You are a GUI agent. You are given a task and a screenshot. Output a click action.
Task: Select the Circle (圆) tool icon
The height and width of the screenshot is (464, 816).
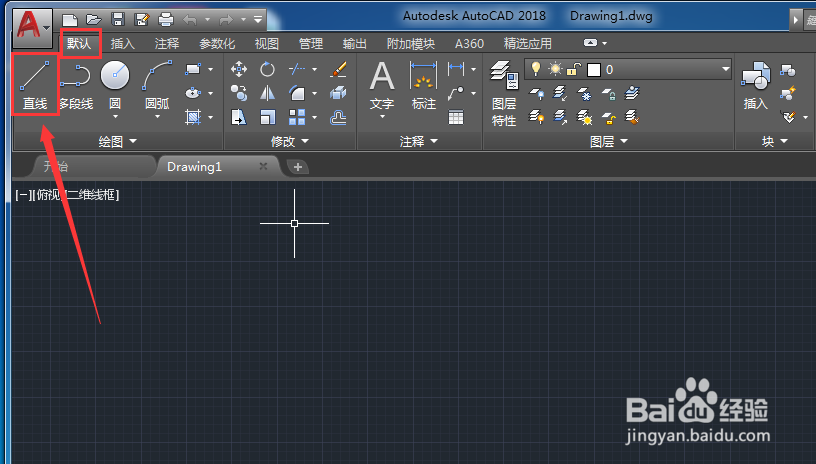coord(115,75)
